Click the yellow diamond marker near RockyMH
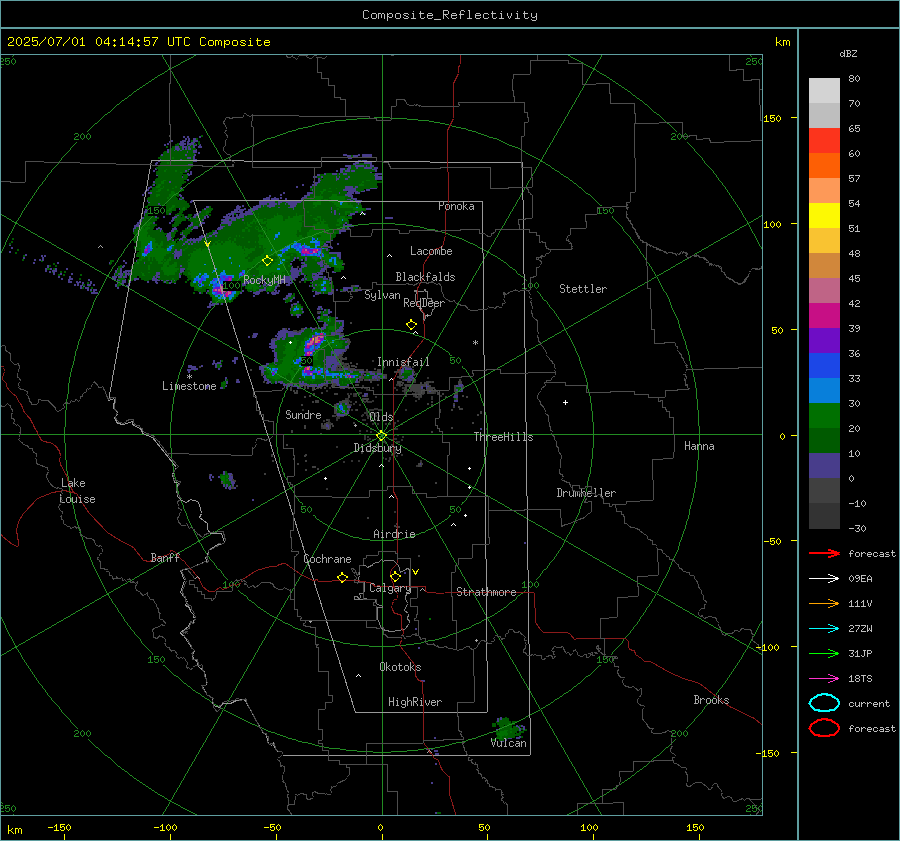This screenshot has height=841, width=900. pos(267,261)
